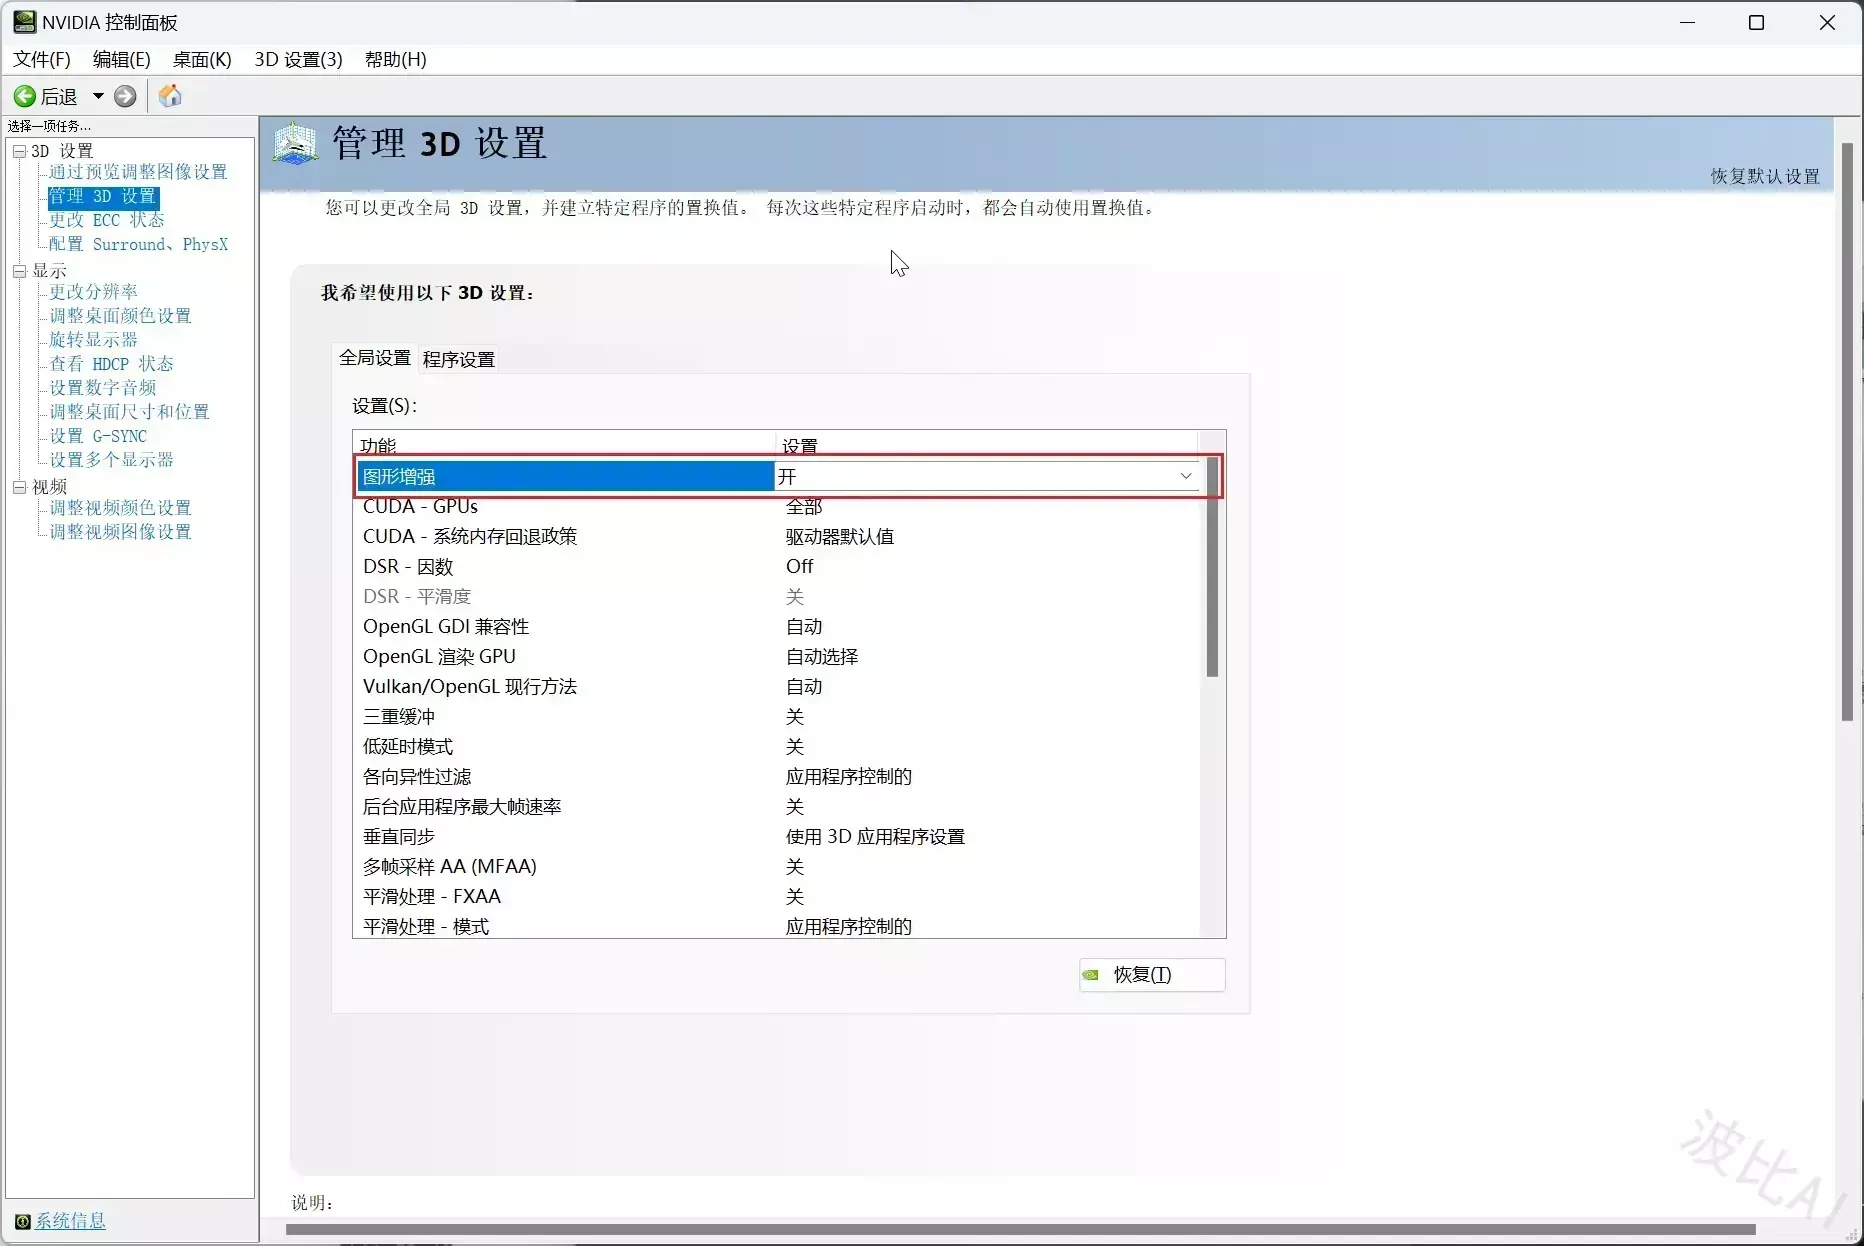Collapse the 显示 tree node
This screenshot has width=1864, height=1246.
pyautogui.click(x=19, y=271)
